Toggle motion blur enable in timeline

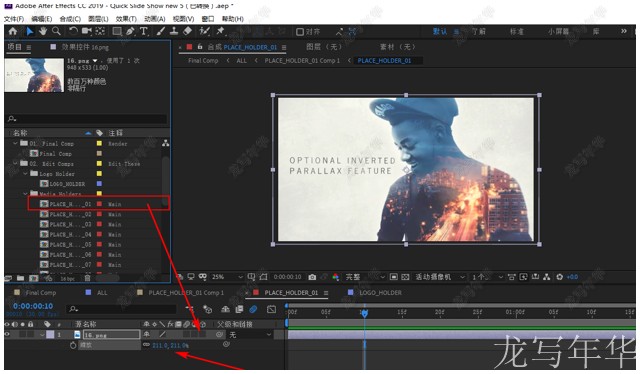[x=253, y=309]
